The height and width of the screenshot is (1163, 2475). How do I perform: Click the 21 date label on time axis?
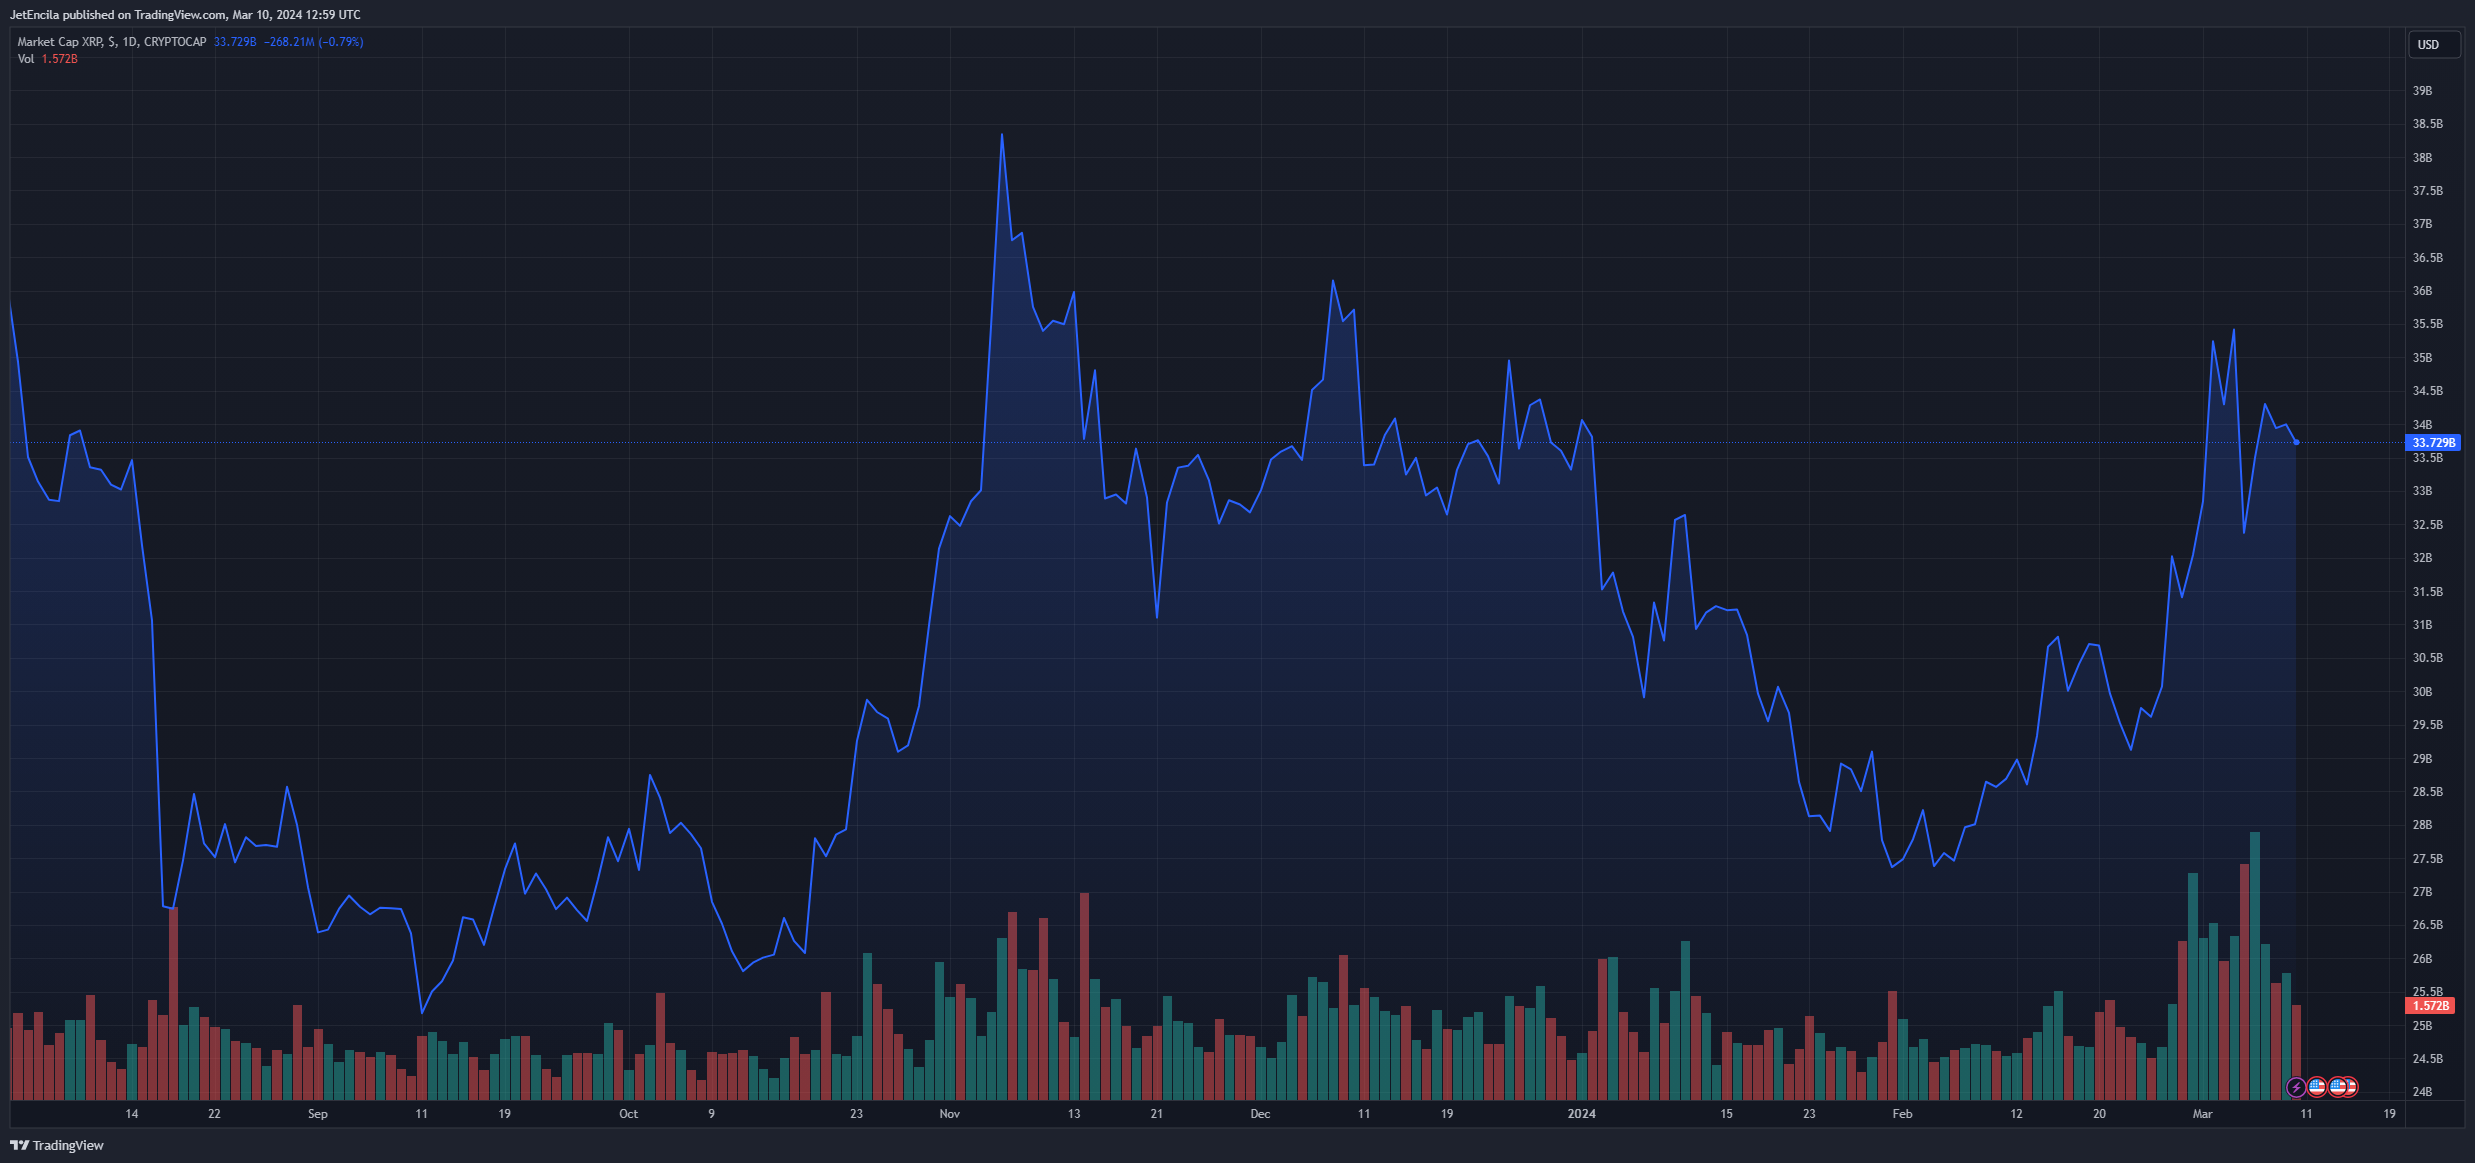point(1156,1114)
